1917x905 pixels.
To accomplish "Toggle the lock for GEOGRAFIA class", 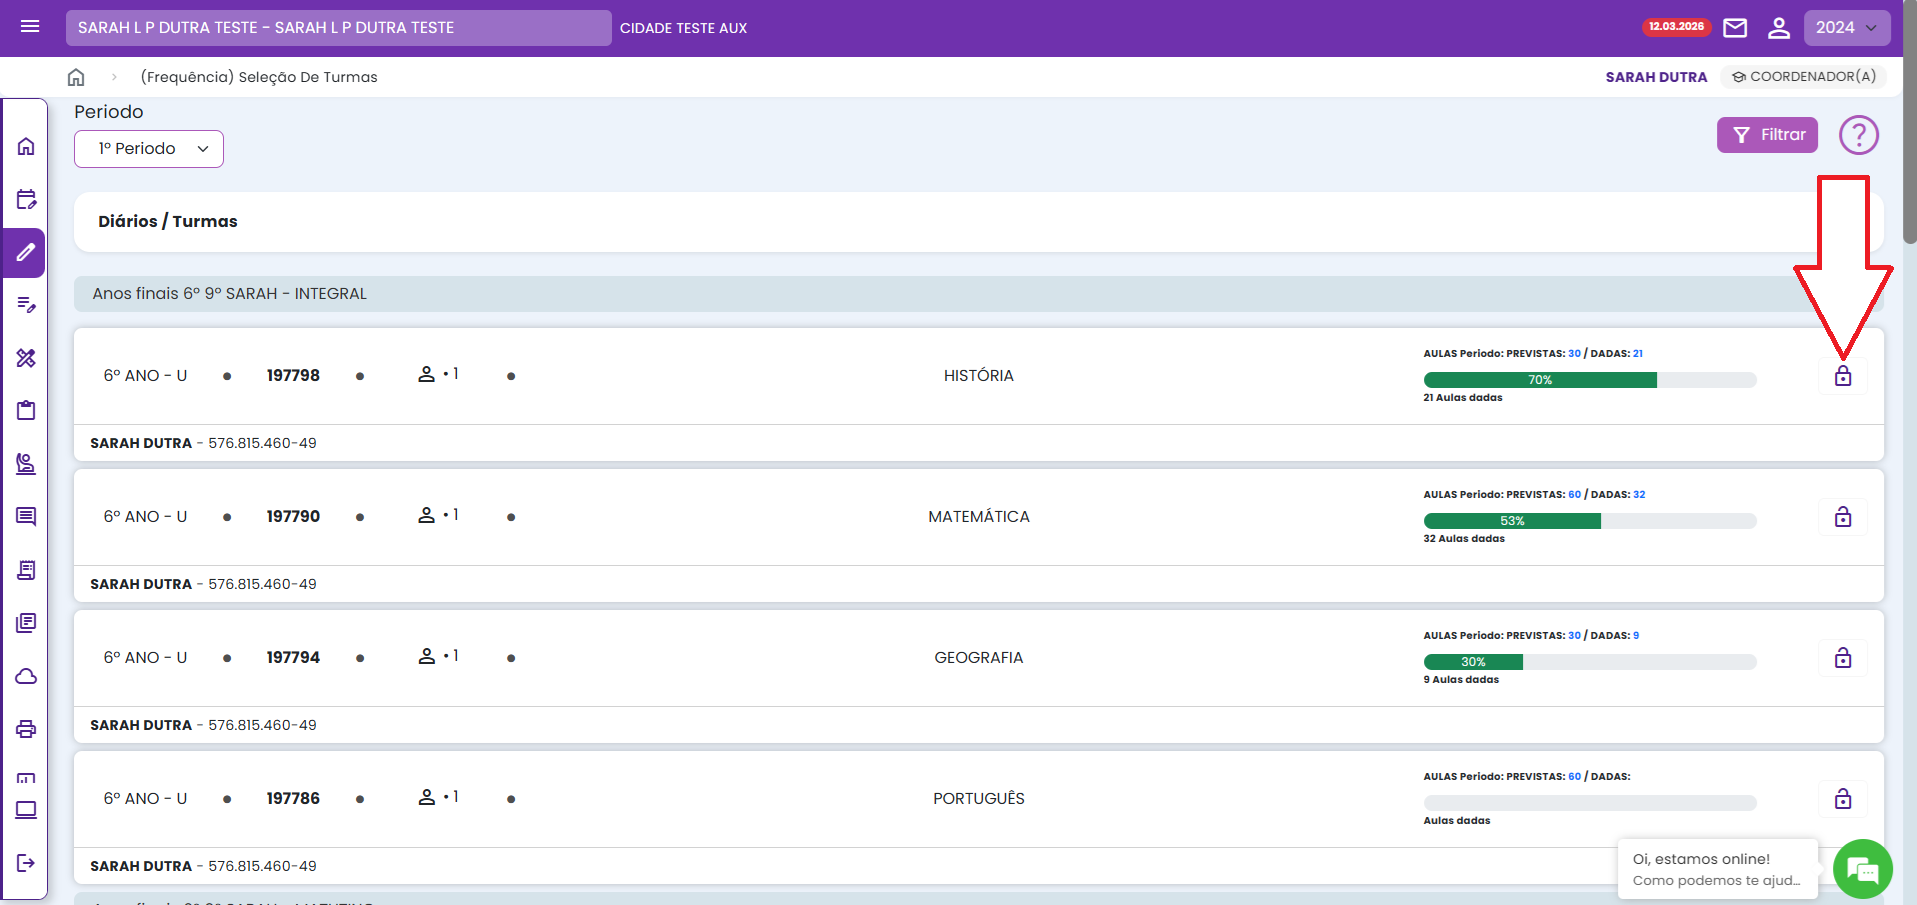I will pyautogui.click(x=1842, y=658).
